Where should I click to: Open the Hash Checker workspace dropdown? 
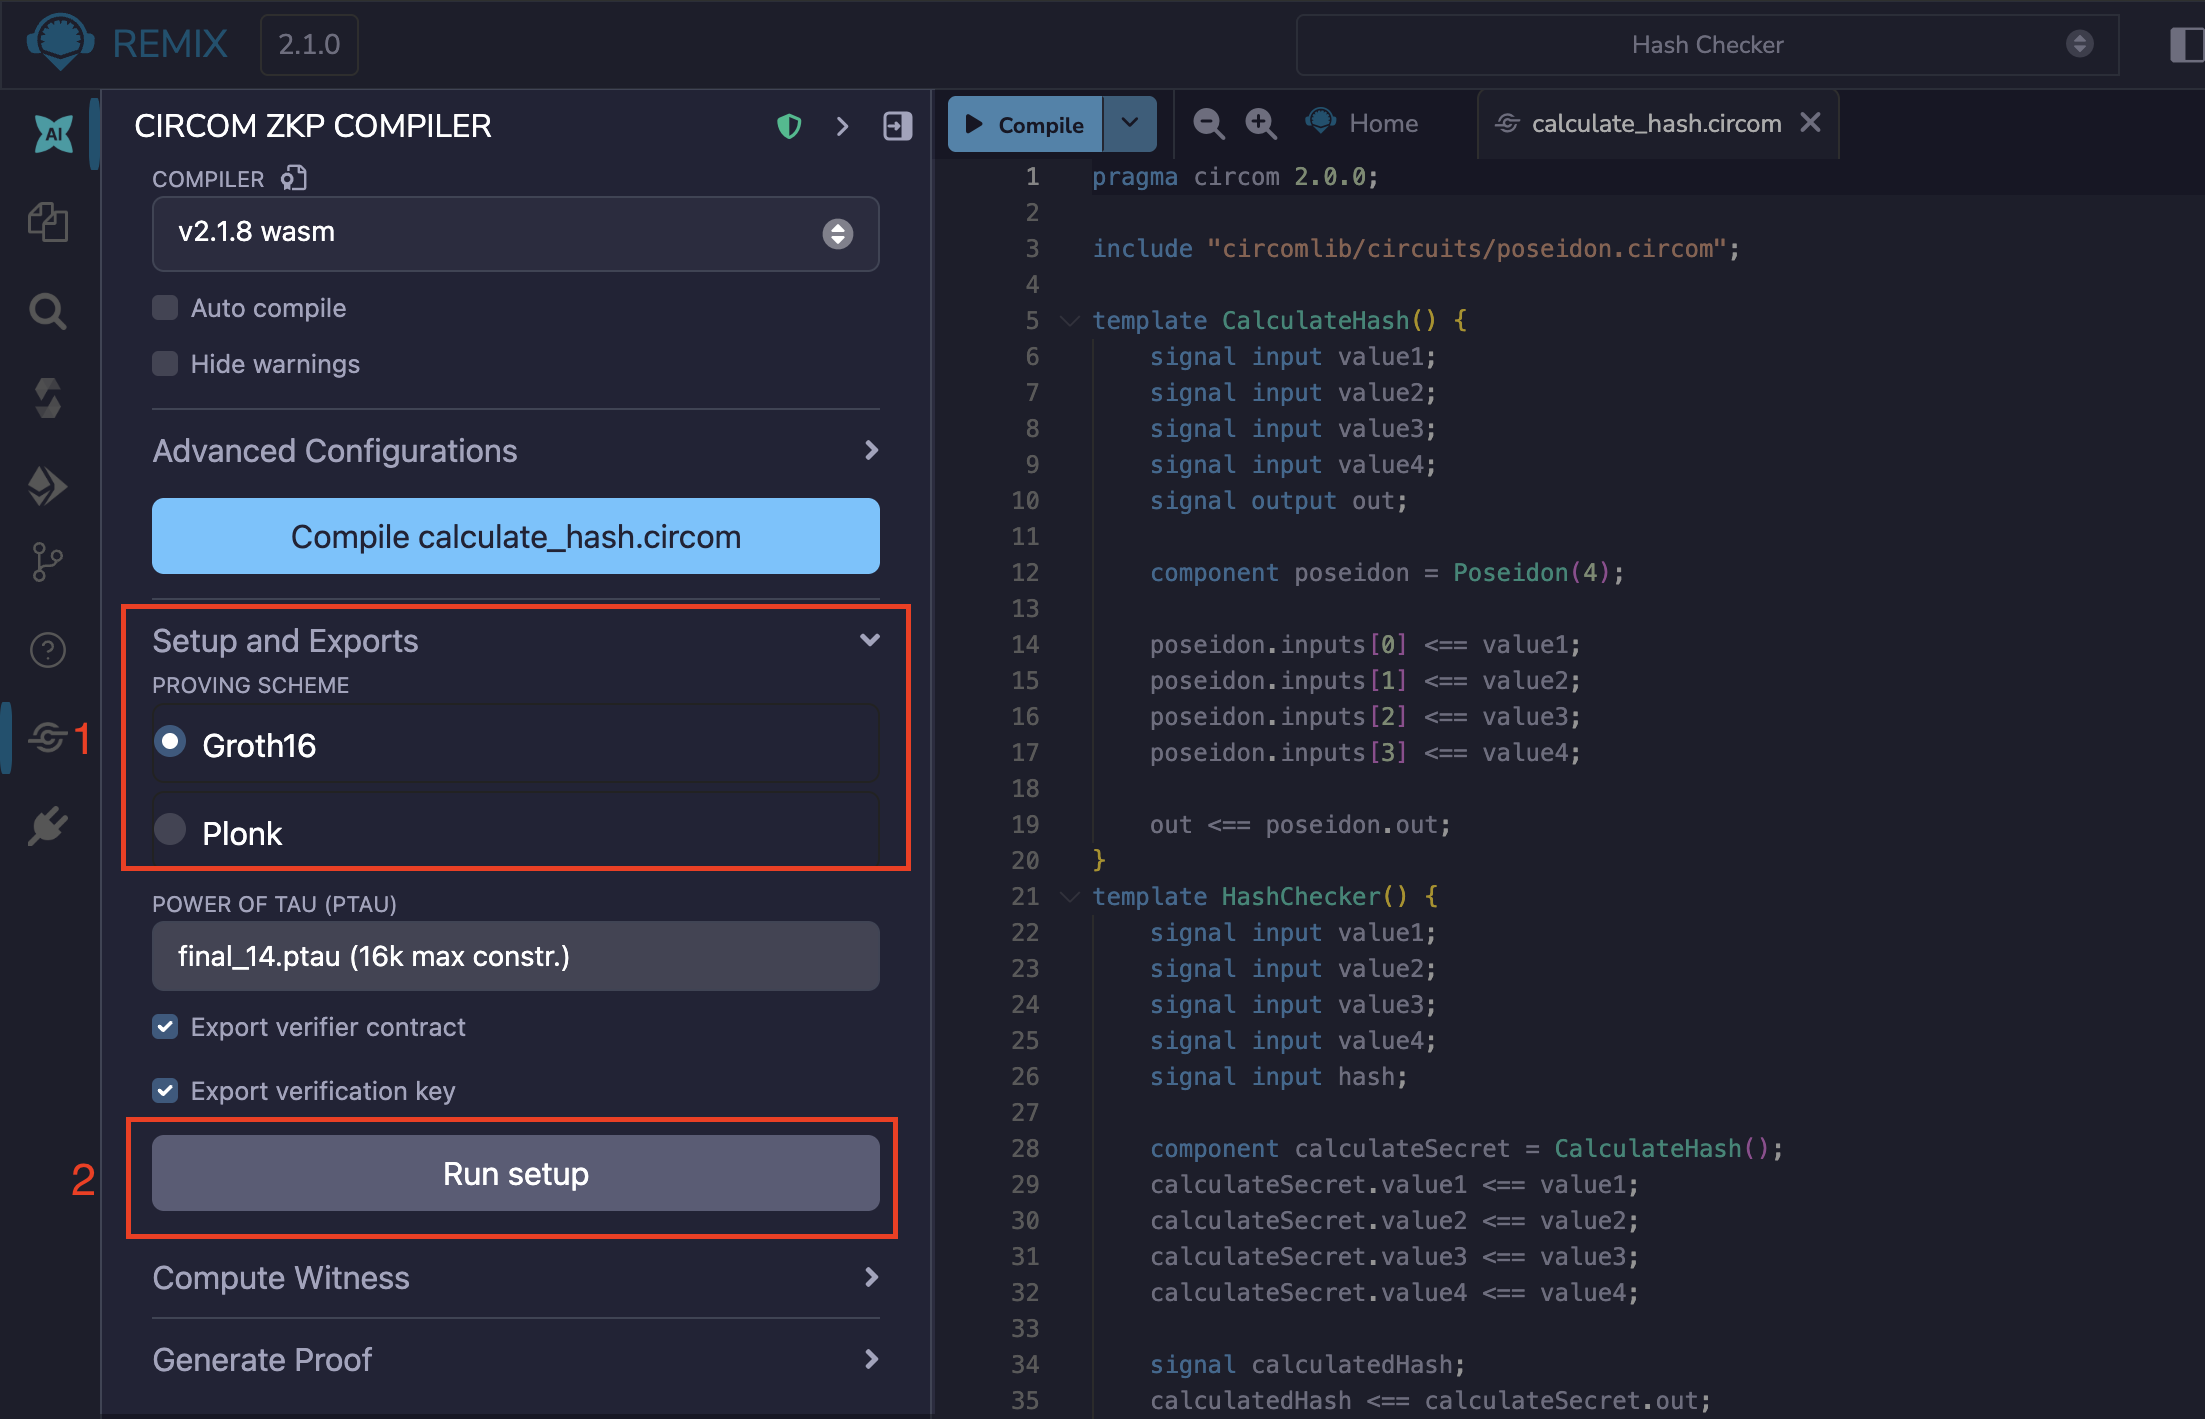click(1708, 45)
